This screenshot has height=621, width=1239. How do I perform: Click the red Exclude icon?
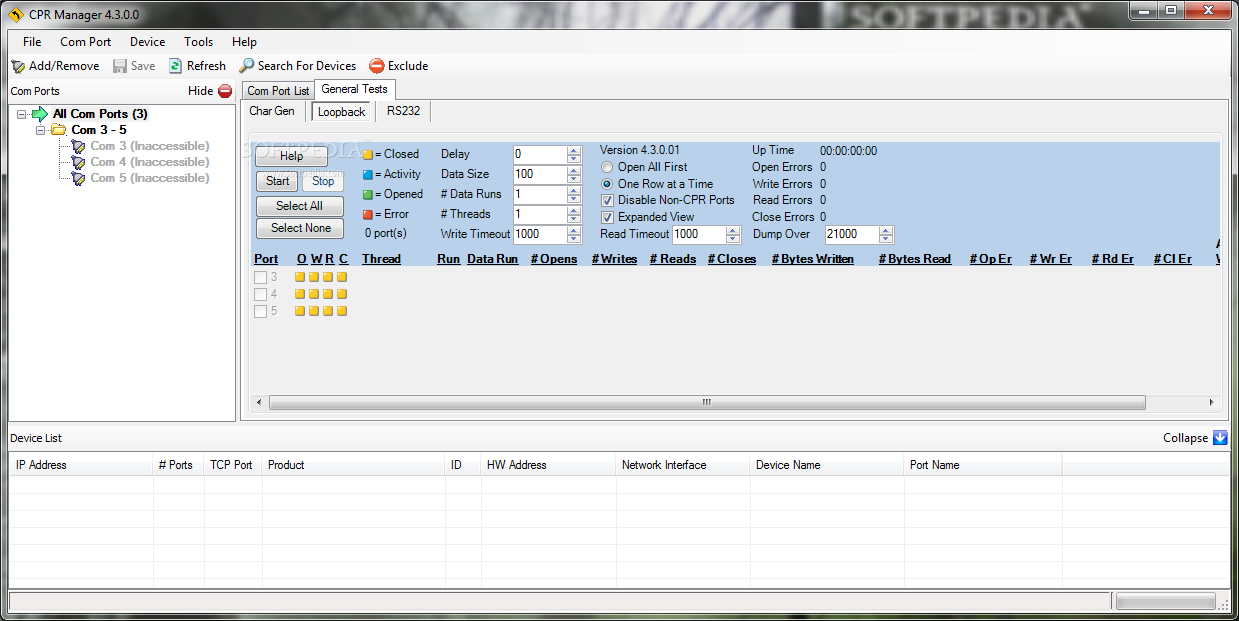point(376,66)
